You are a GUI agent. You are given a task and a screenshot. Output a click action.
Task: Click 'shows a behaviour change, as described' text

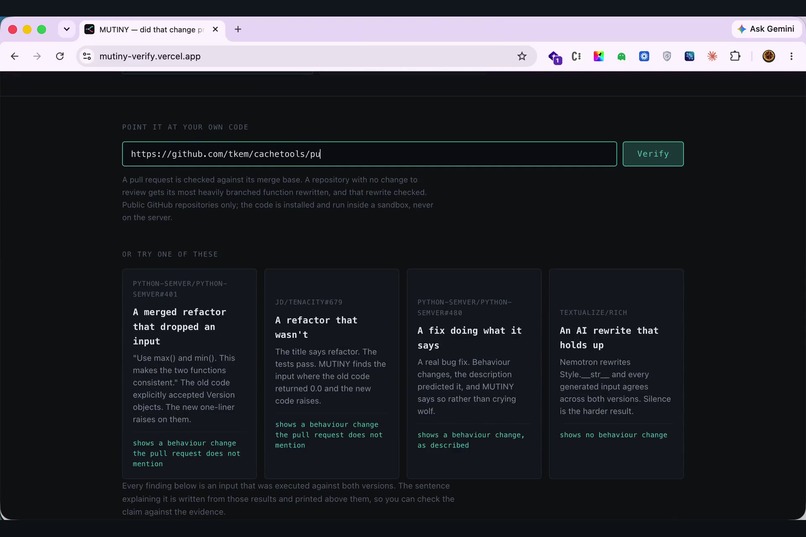pyautogui.click(x=471, y=440)
